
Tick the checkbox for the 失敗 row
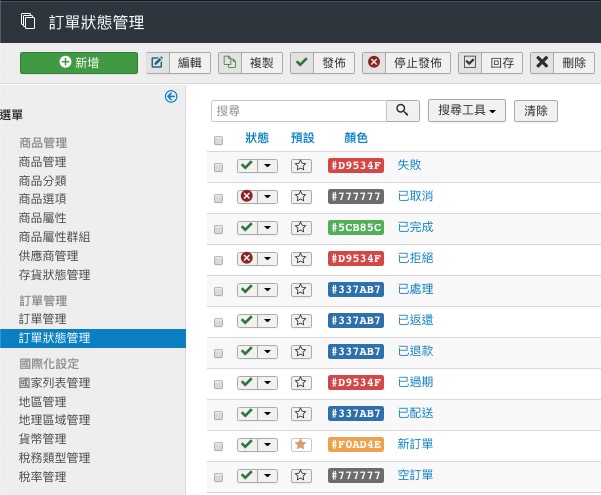coord(218,166)
